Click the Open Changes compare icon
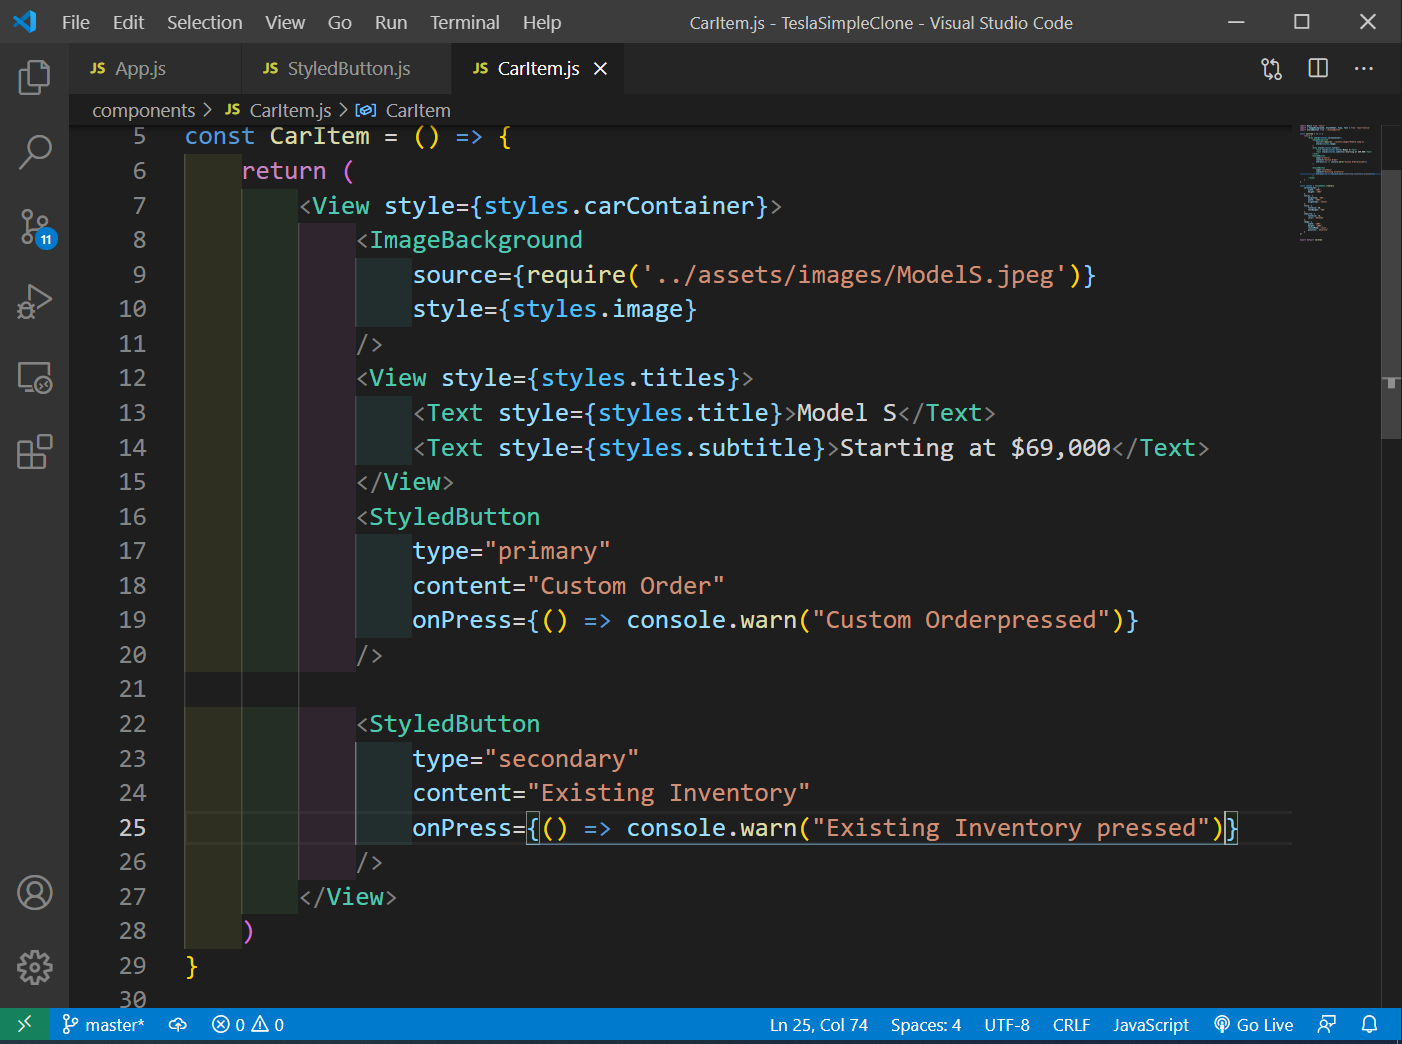This screenshot has width=1402, height=1044. [x=1271, y=68]
